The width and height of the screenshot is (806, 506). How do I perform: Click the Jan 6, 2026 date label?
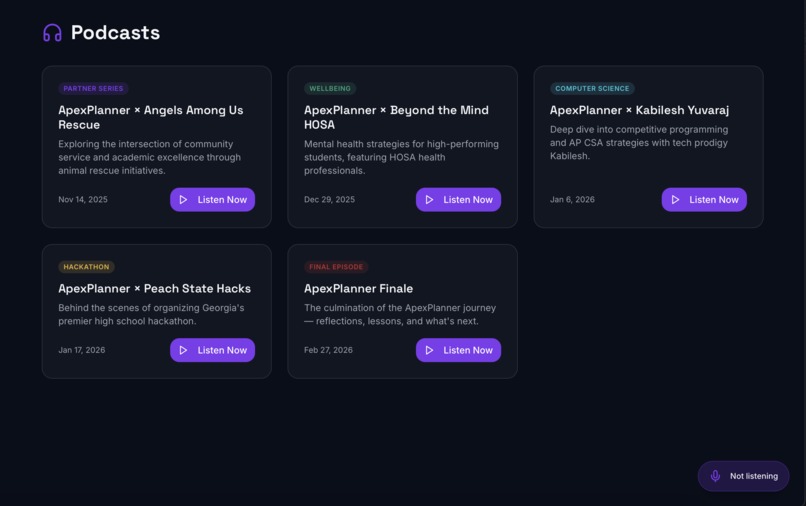(572, 200)
